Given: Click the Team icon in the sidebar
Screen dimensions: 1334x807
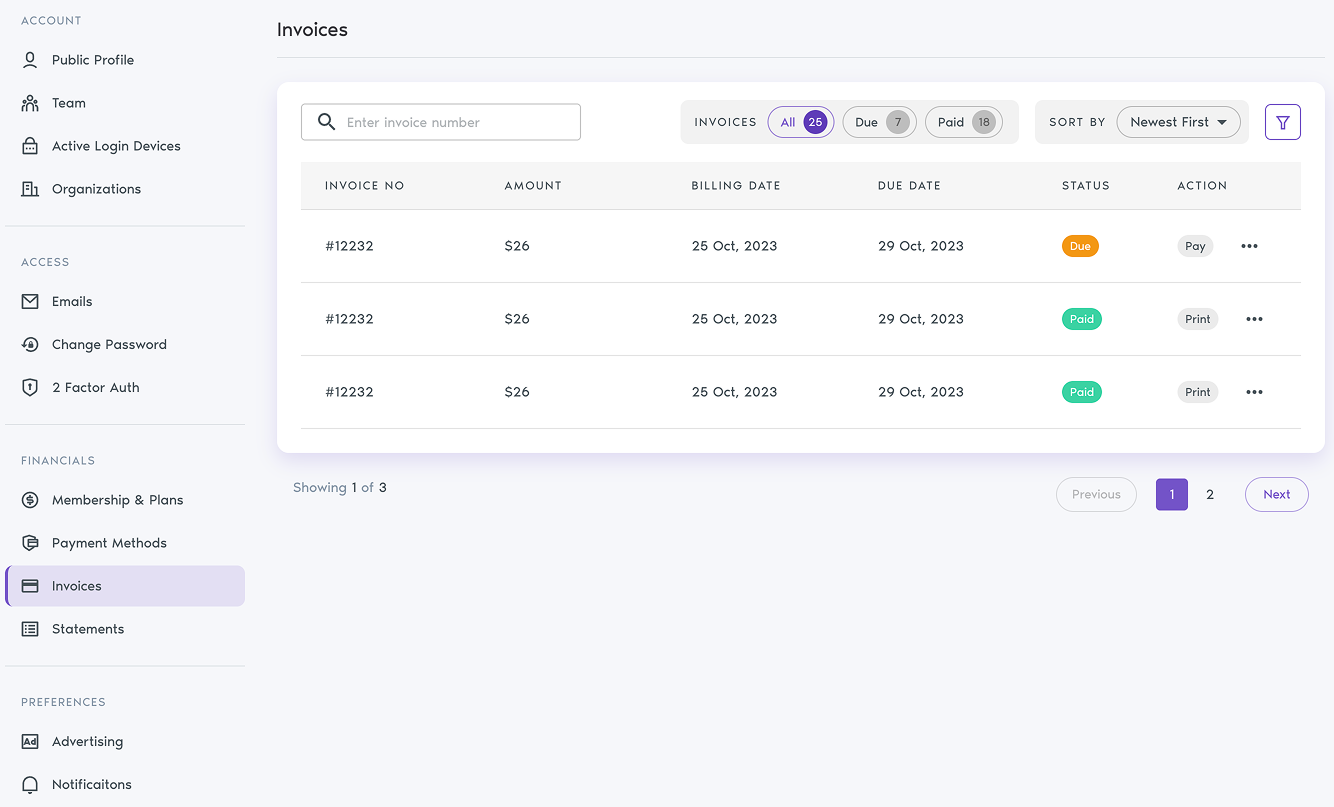Looking at the screenshot, I should (x=29, y=102).
